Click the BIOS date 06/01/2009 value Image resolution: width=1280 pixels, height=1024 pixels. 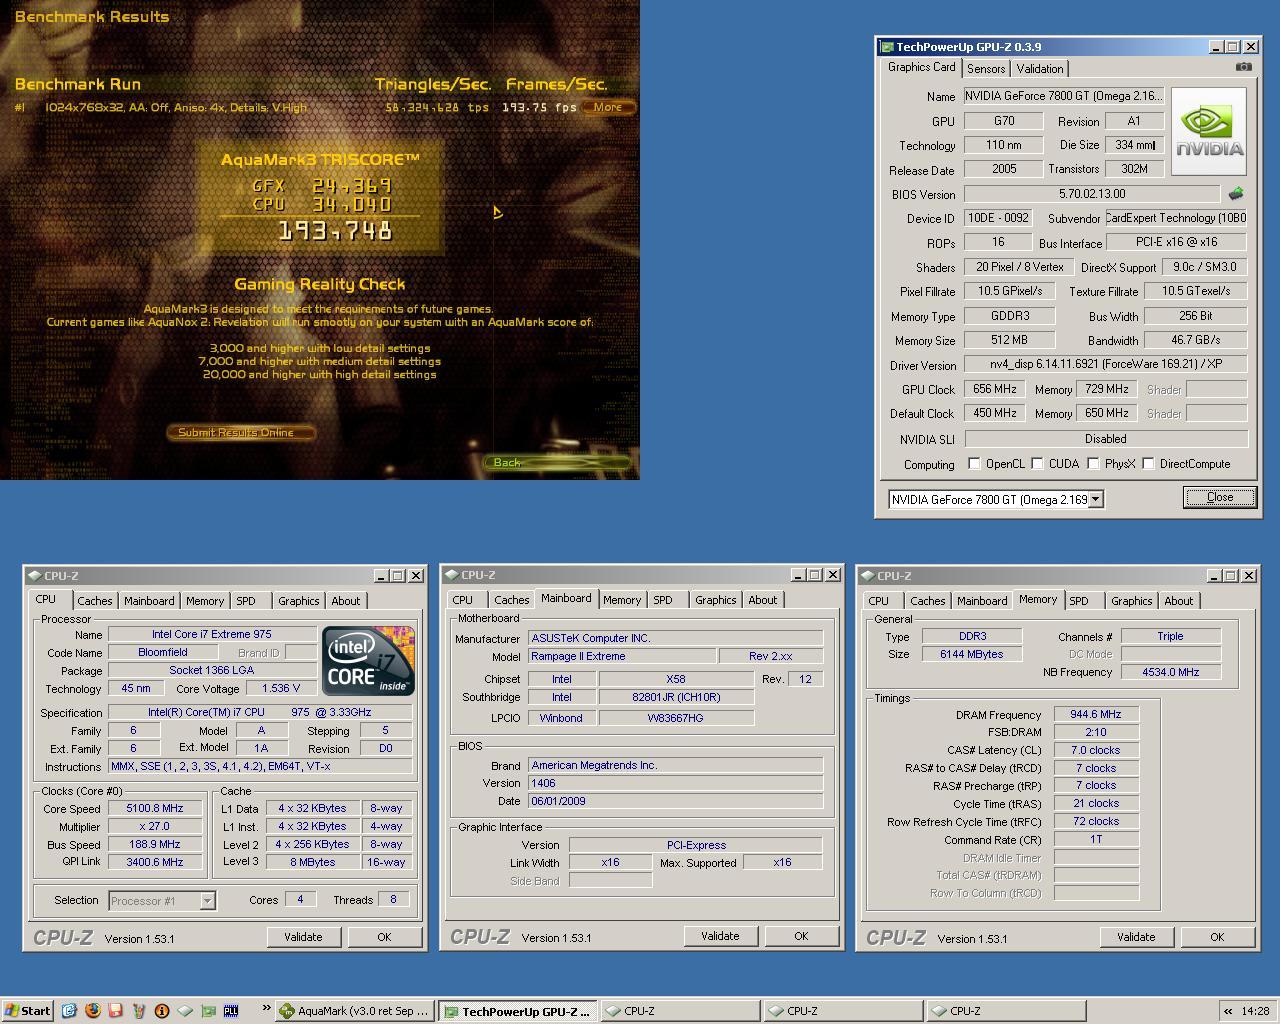(x=676, y=801)
